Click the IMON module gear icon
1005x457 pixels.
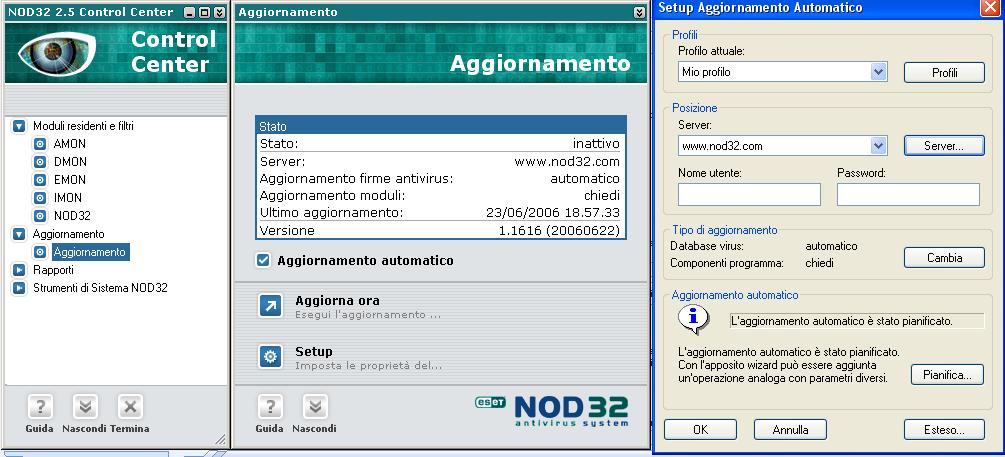point(40,197)
